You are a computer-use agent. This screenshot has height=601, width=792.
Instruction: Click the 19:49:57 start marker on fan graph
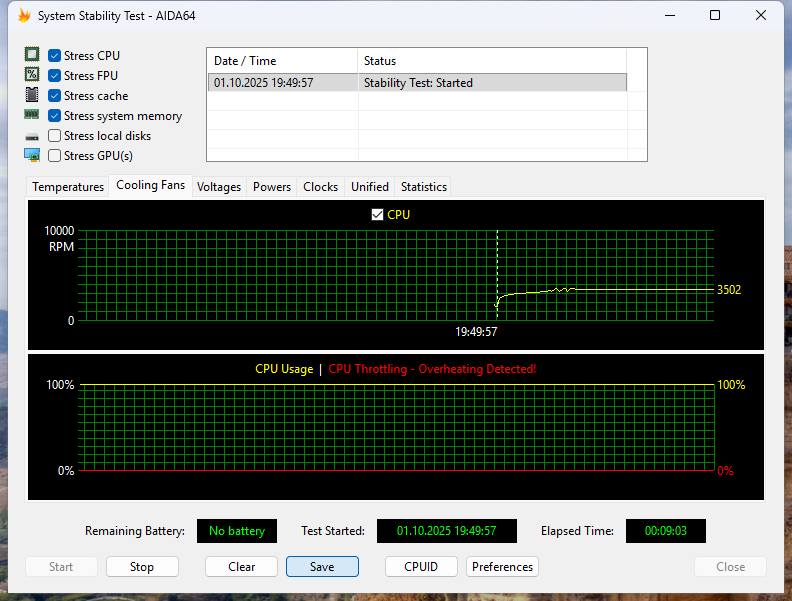pos(476,332)
